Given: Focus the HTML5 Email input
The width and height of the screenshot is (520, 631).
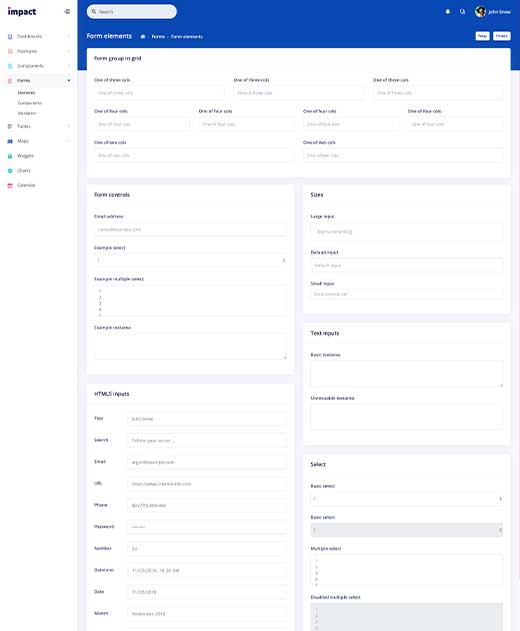Looking at the screenshot, I should (207, 462).
